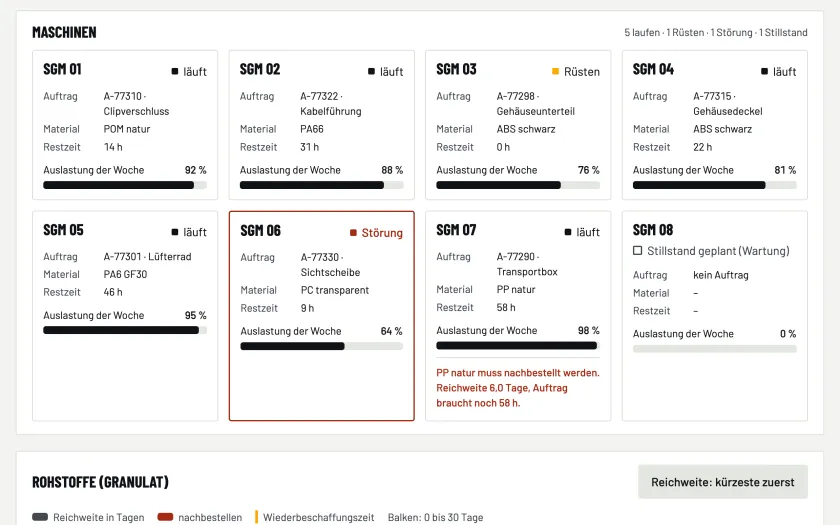The width and height of the screenshot is (840, 525).
Task: Click the SGM 03 yellow Rüsten status square
Action: pos(555,71)
